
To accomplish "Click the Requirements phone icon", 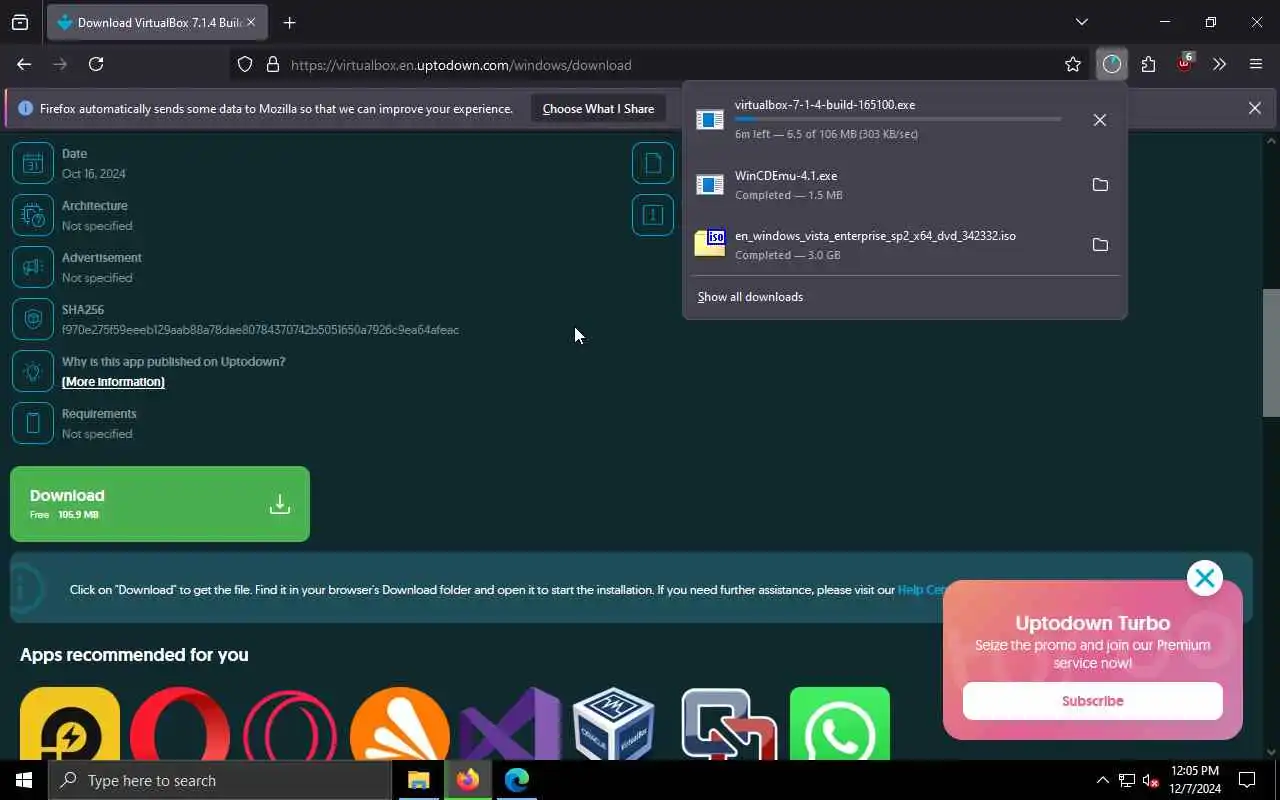I will point(33,424).
